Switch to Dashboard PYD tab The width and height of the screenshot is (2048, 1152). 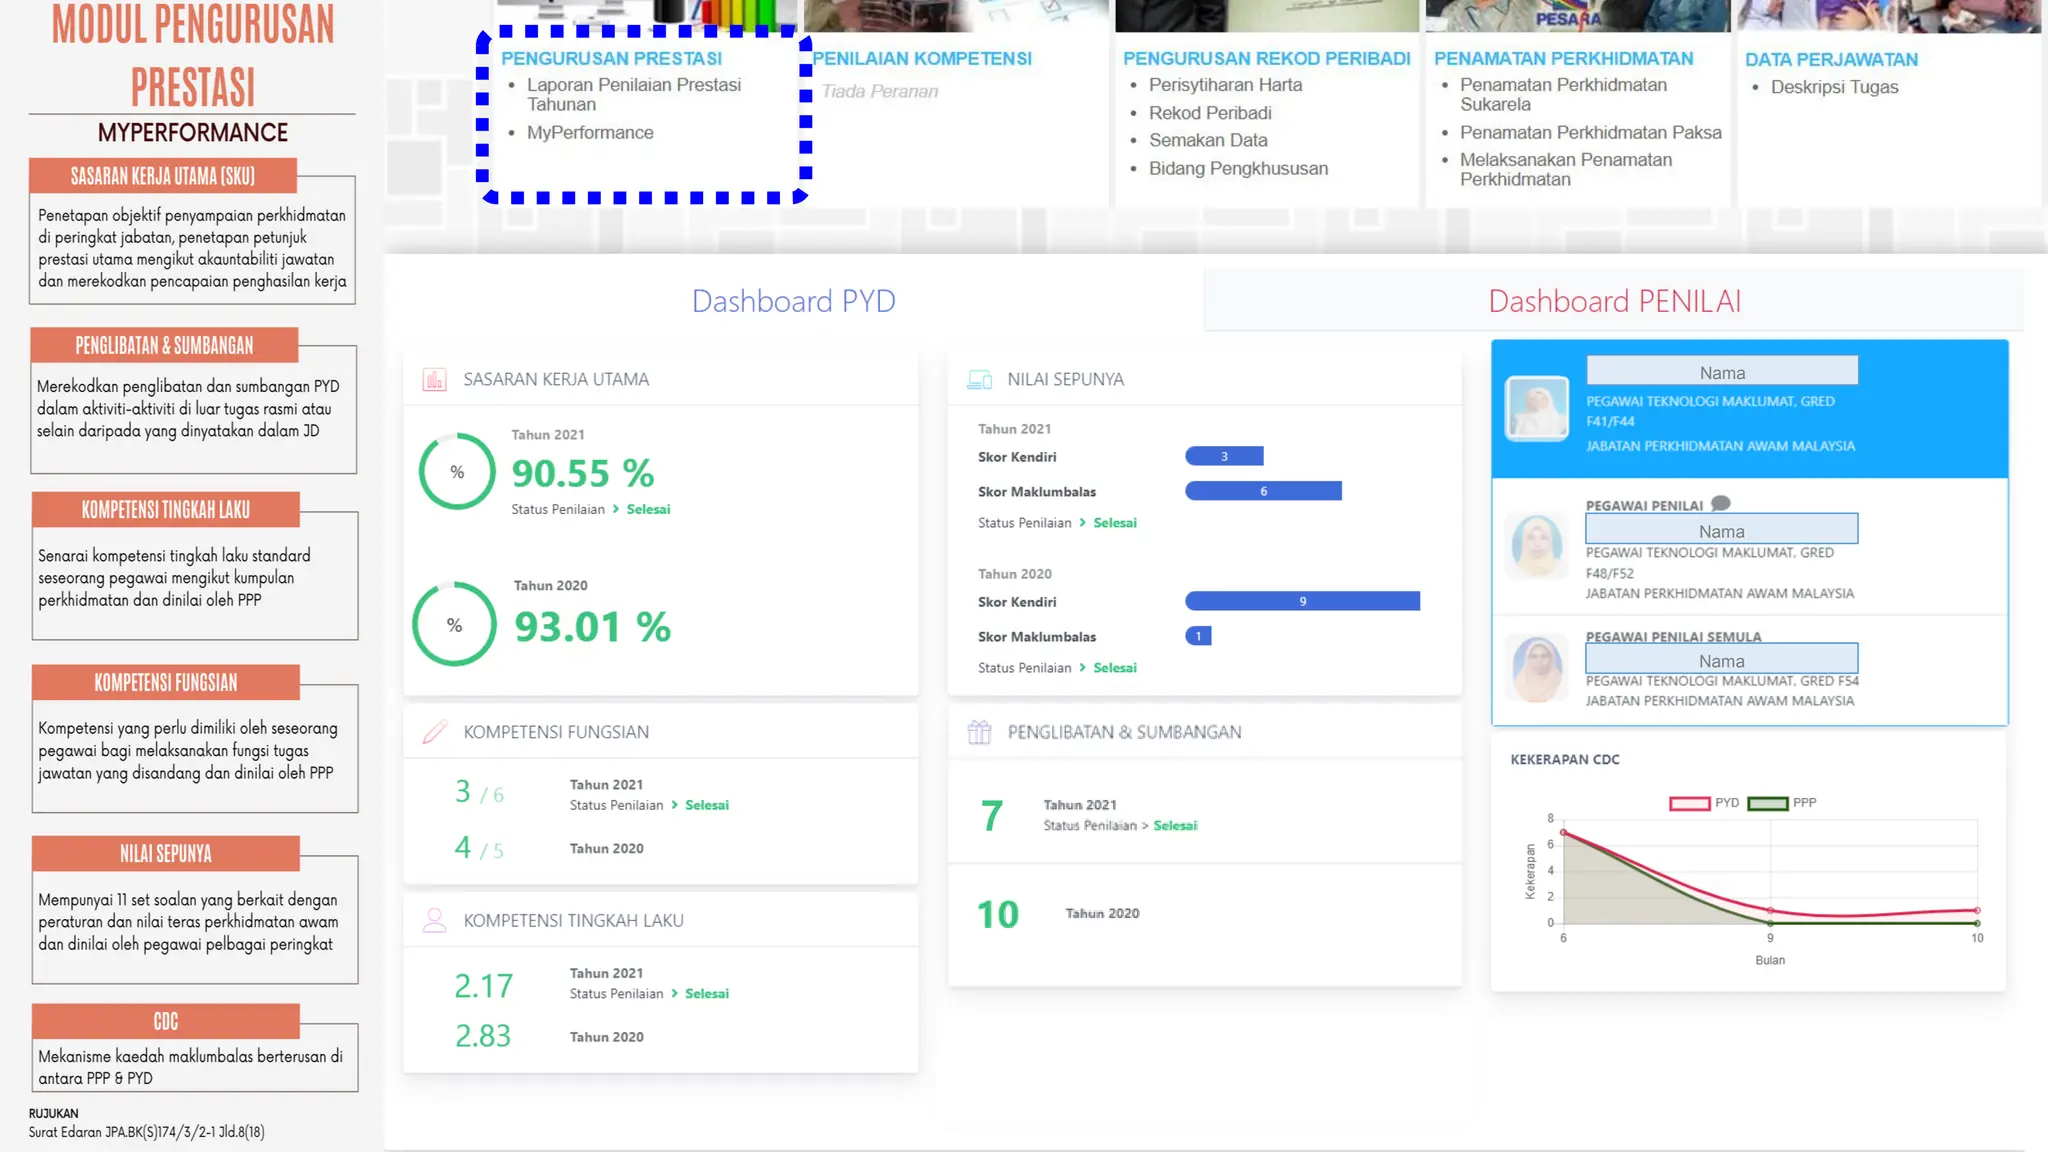coord(793,301)
